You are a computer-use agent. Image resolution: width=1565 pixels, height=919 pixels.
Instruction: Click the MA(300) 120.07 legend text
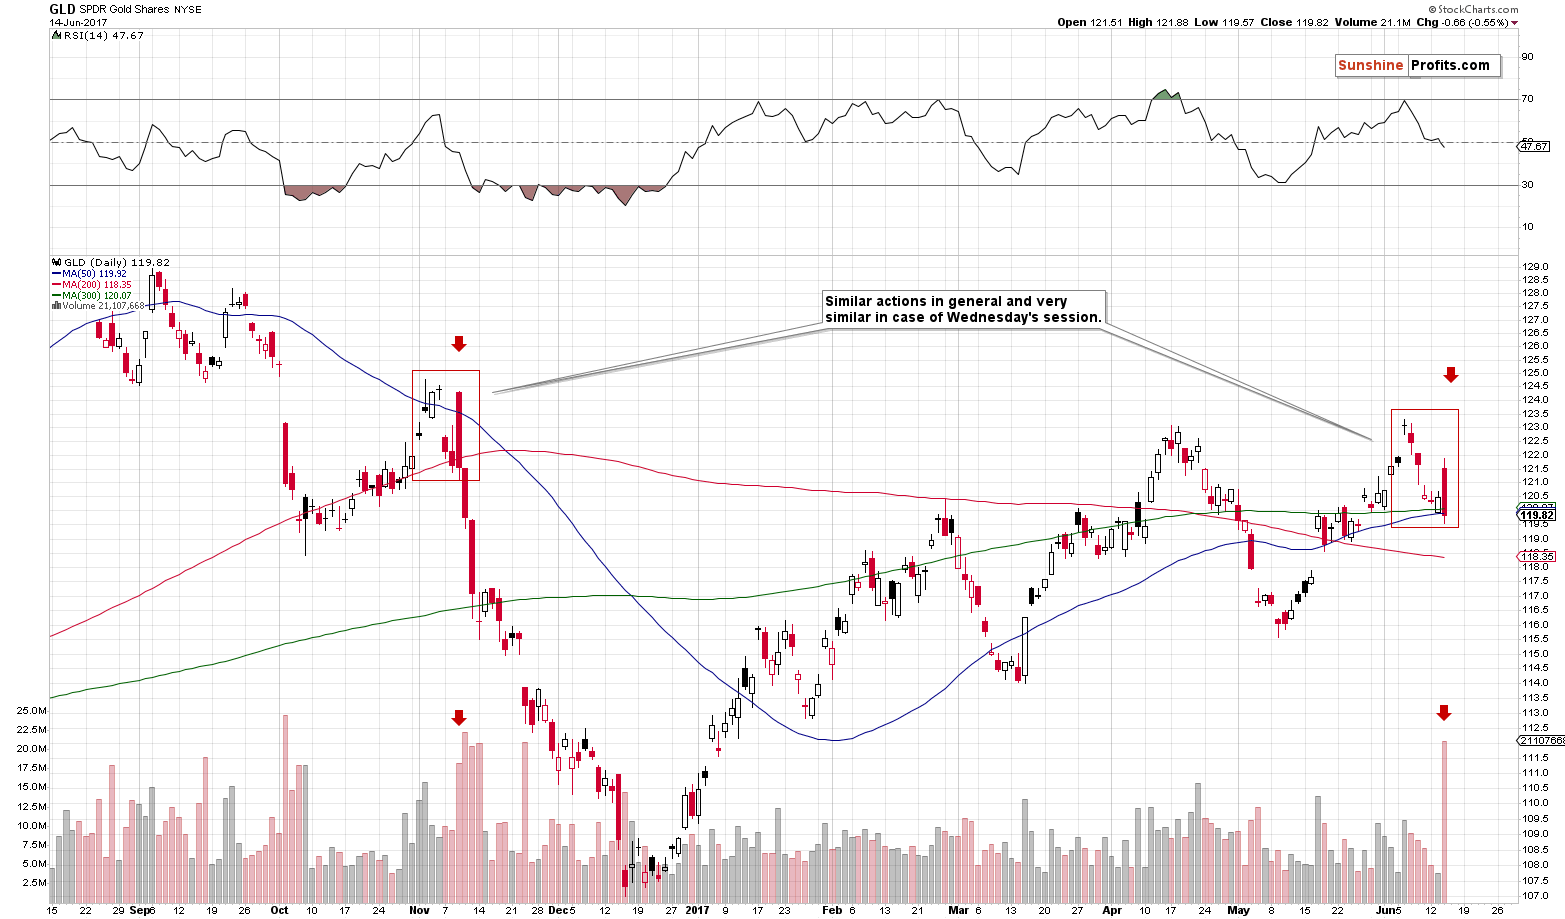tap(97, 296)
